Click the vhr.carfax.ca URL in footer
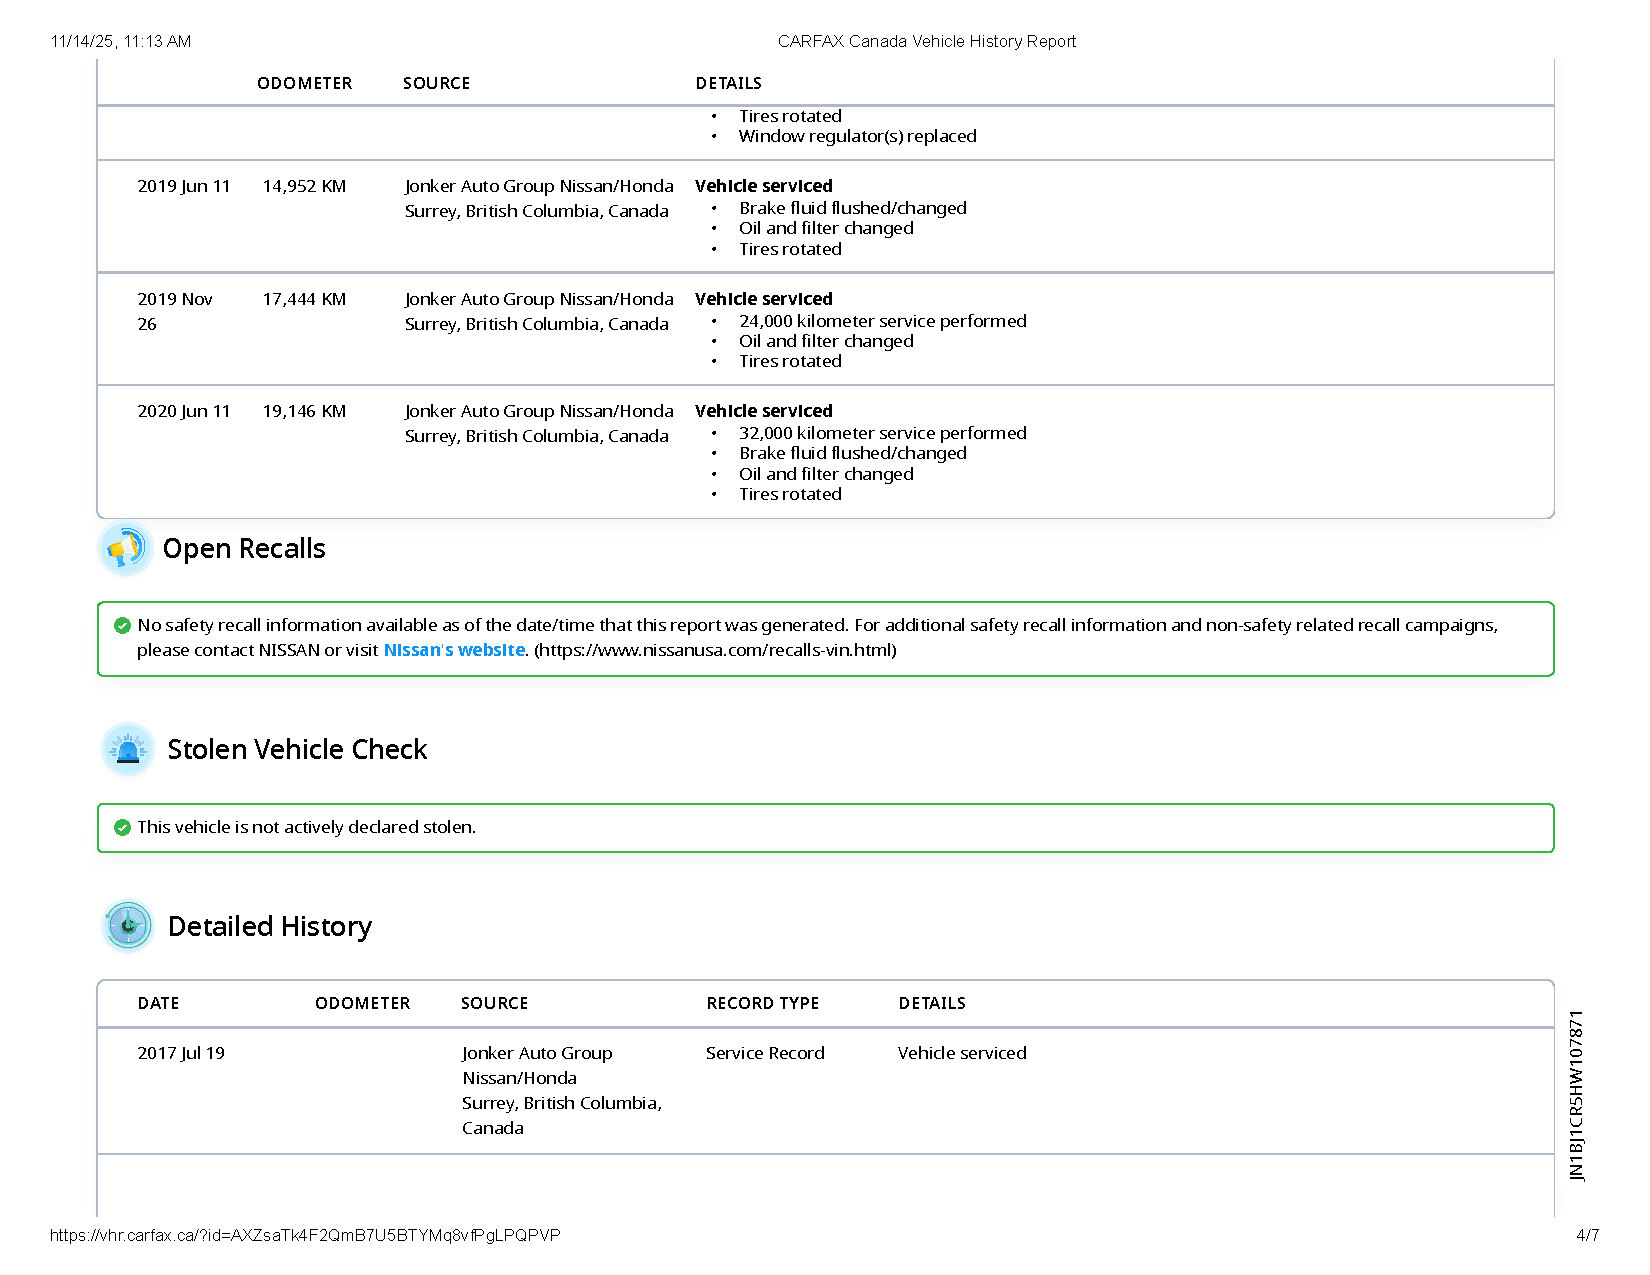This screenshot has width=1650, height=1275. [305, 1236]
